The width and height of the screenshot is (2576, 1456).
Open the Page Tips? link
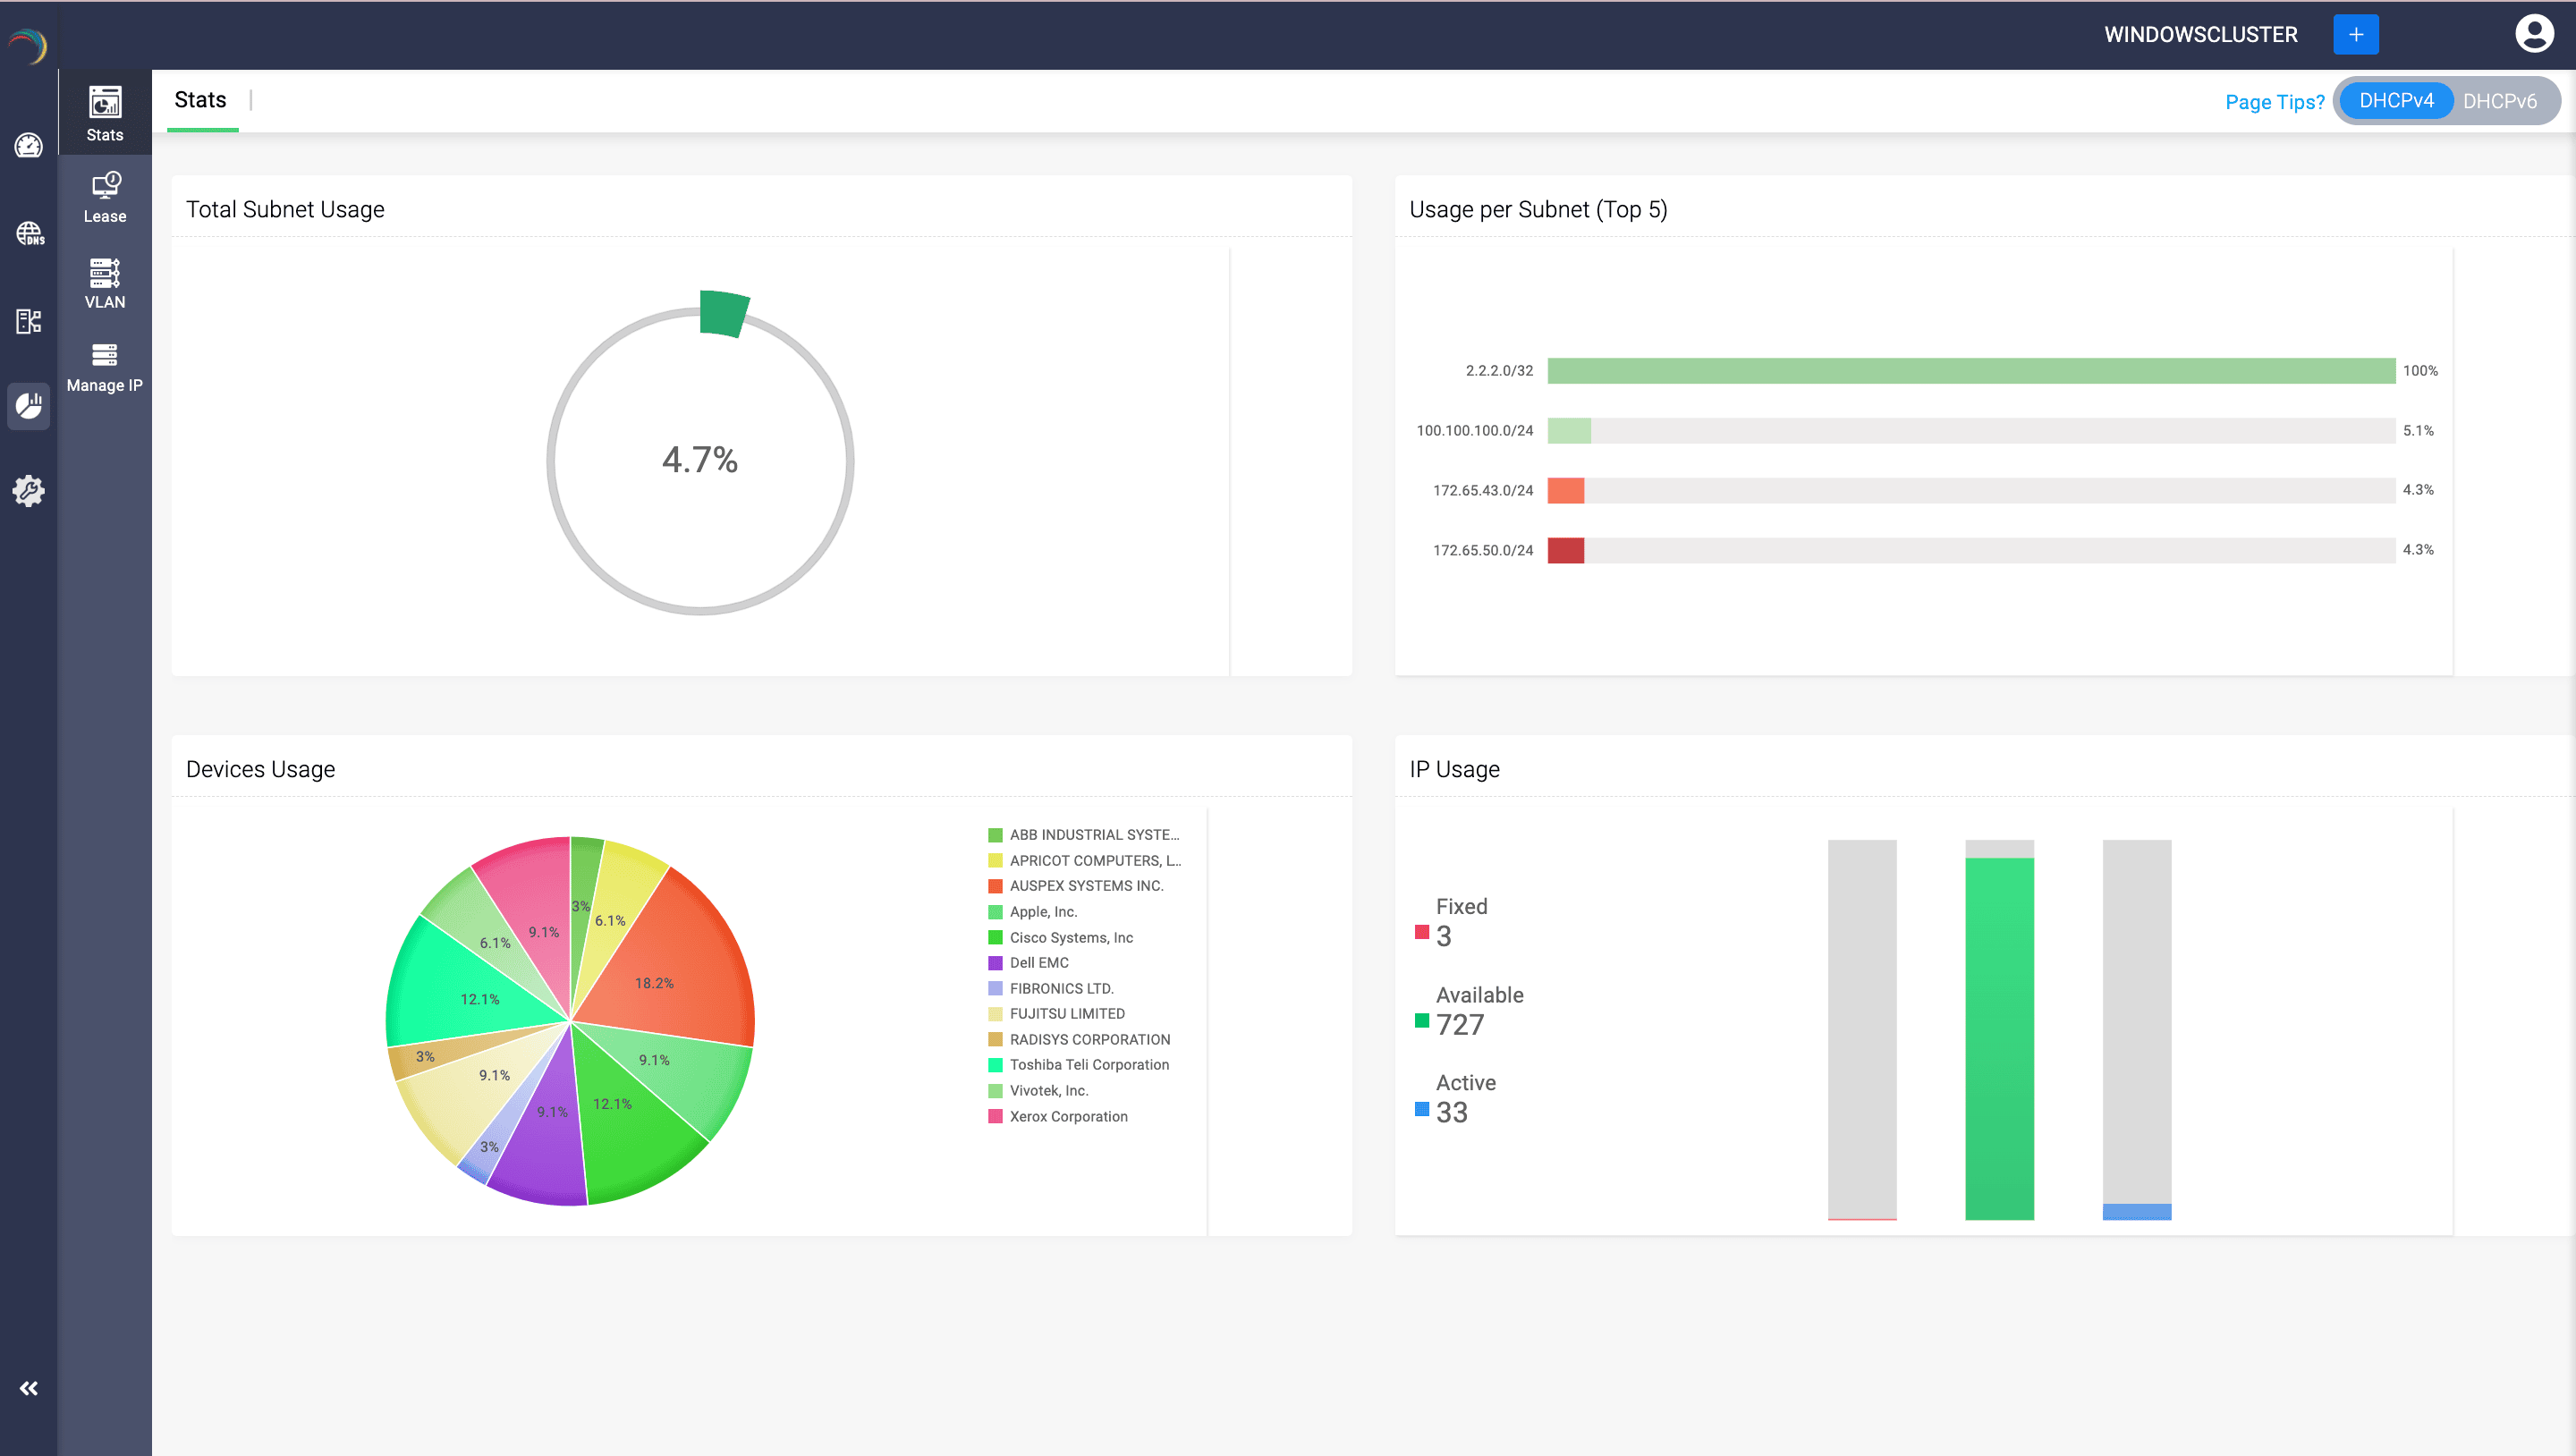coord(2274,102)
